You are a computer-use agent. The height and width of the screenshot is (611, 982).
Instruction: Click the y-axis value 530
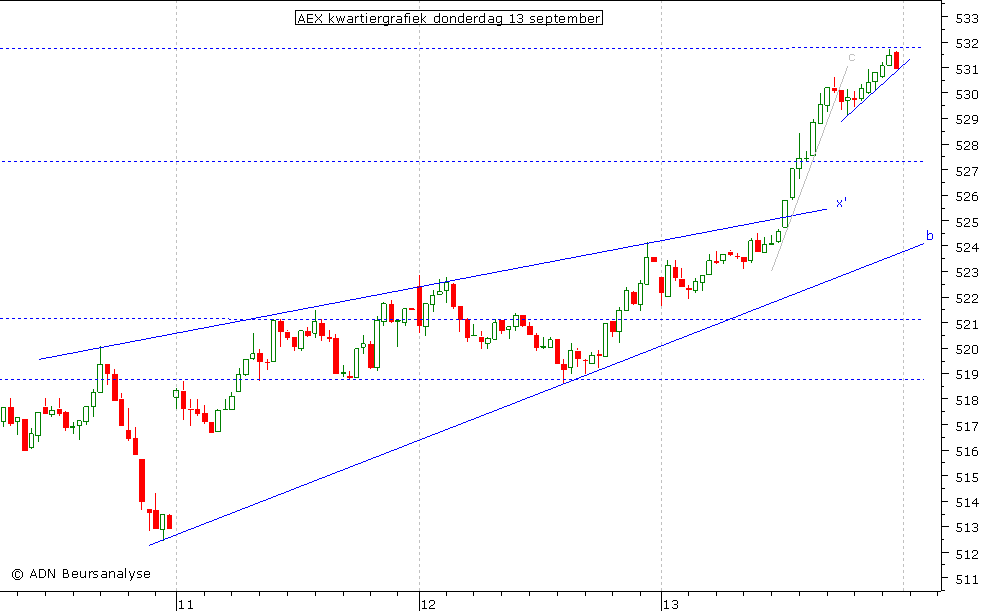[967, 95]
